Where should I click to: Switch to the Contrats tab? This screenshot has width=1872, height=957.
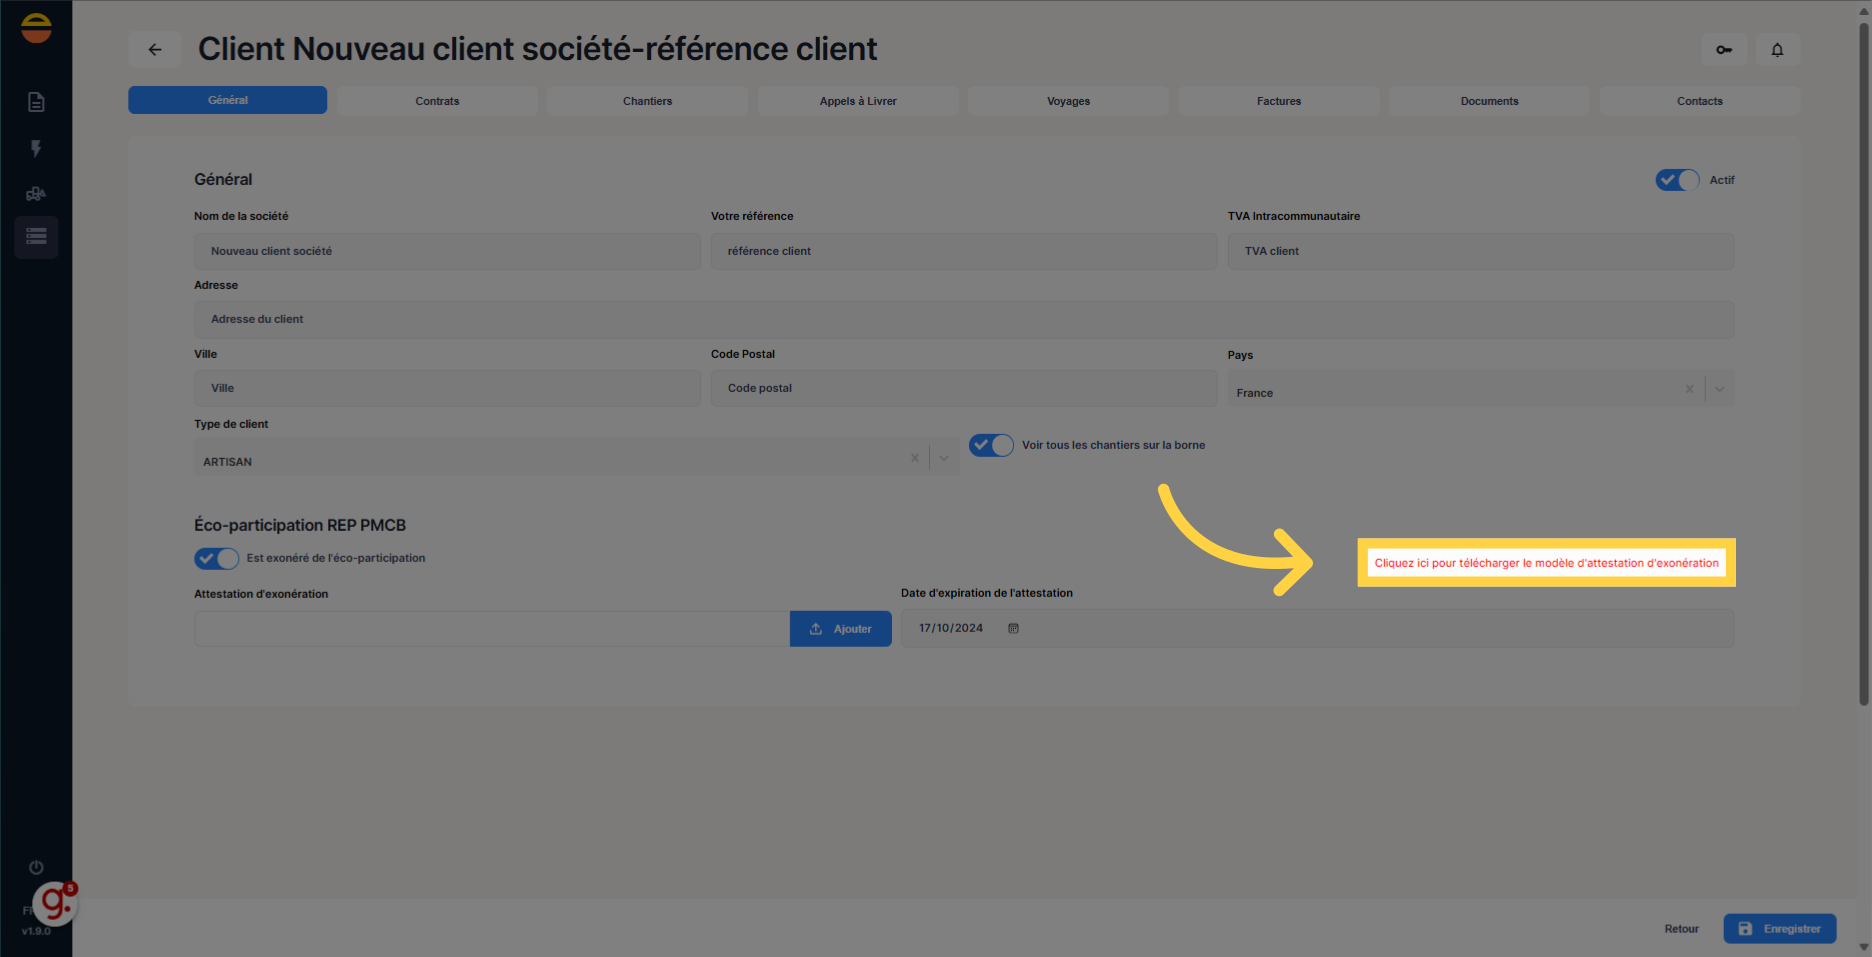(x=437, y=101)
